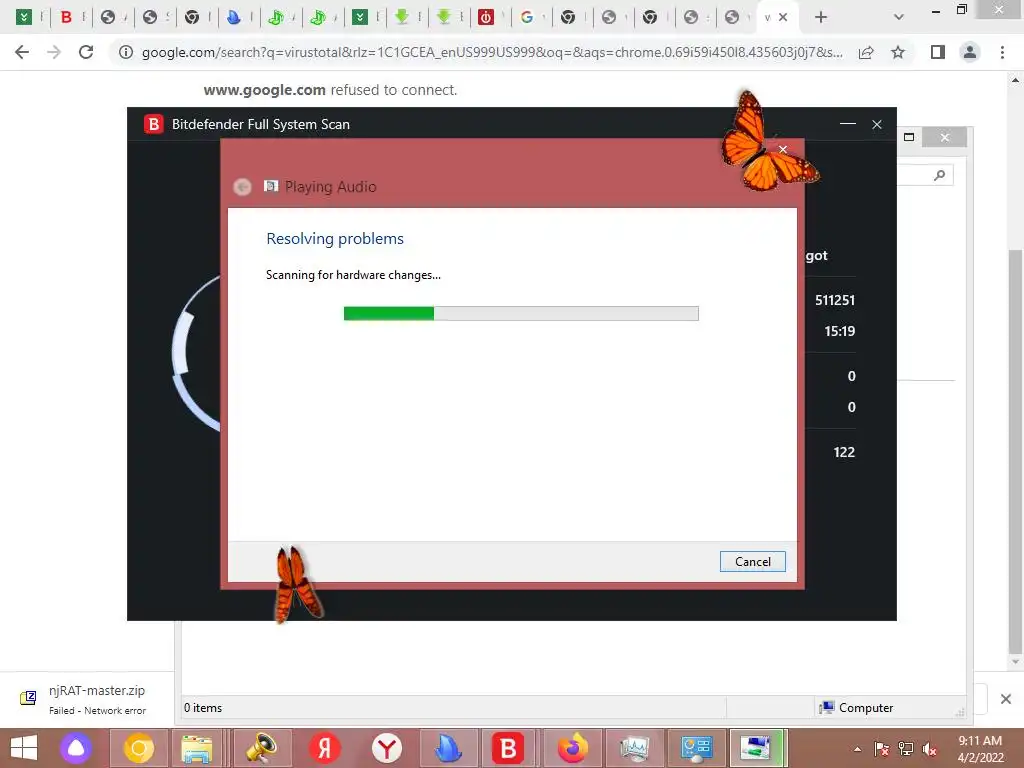Bookmark this tab with the star icon
Image resolution: width=1024 pixels, height=768 pixels.
[898, 52]
